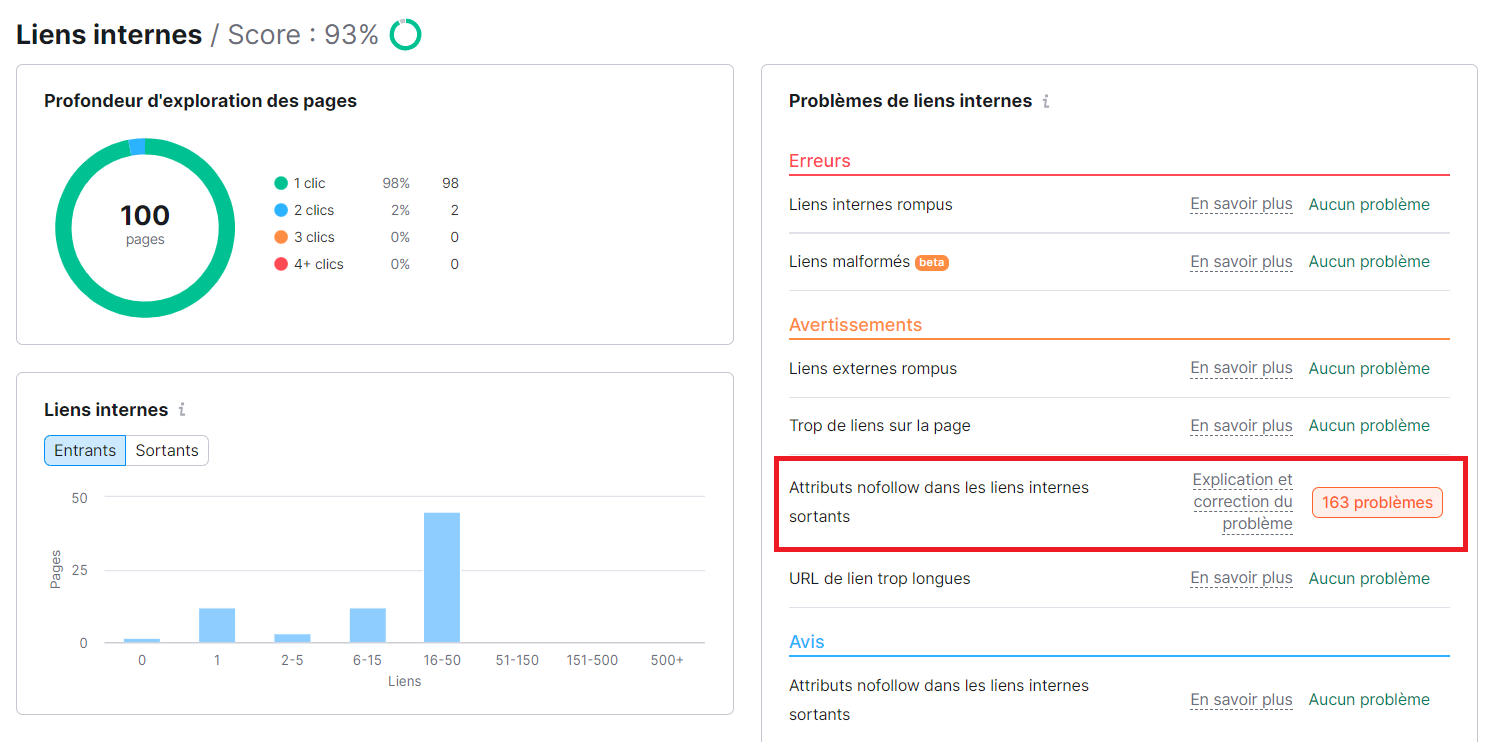Click Liens internes rompus row label
The height and width of the screenshot is (742, 1502).
(870, 204)
